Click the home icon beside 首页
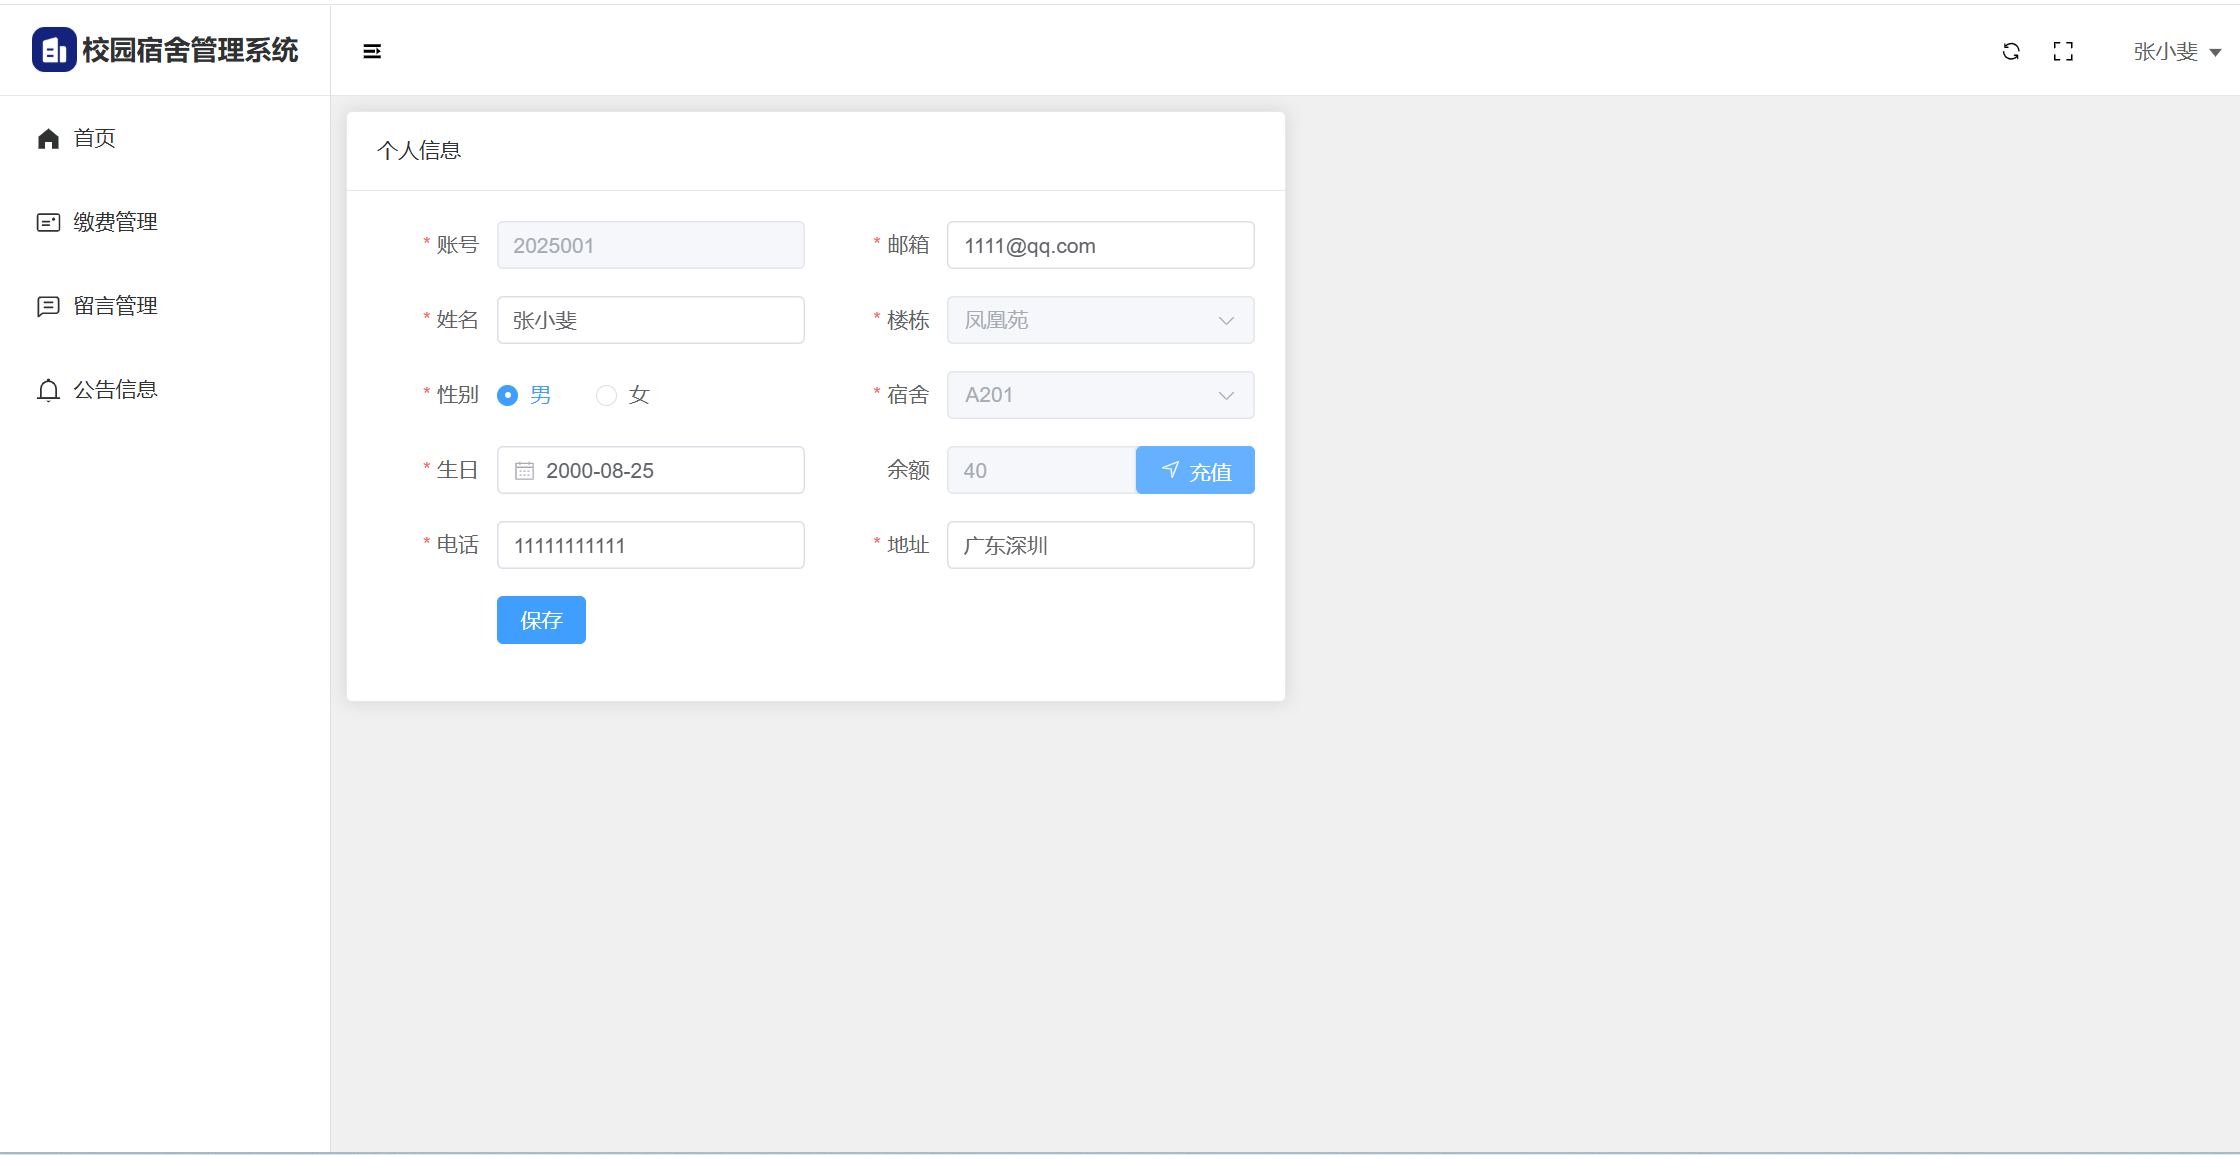The width and height of the screenshot is (2240, 1155). point(48,139)
